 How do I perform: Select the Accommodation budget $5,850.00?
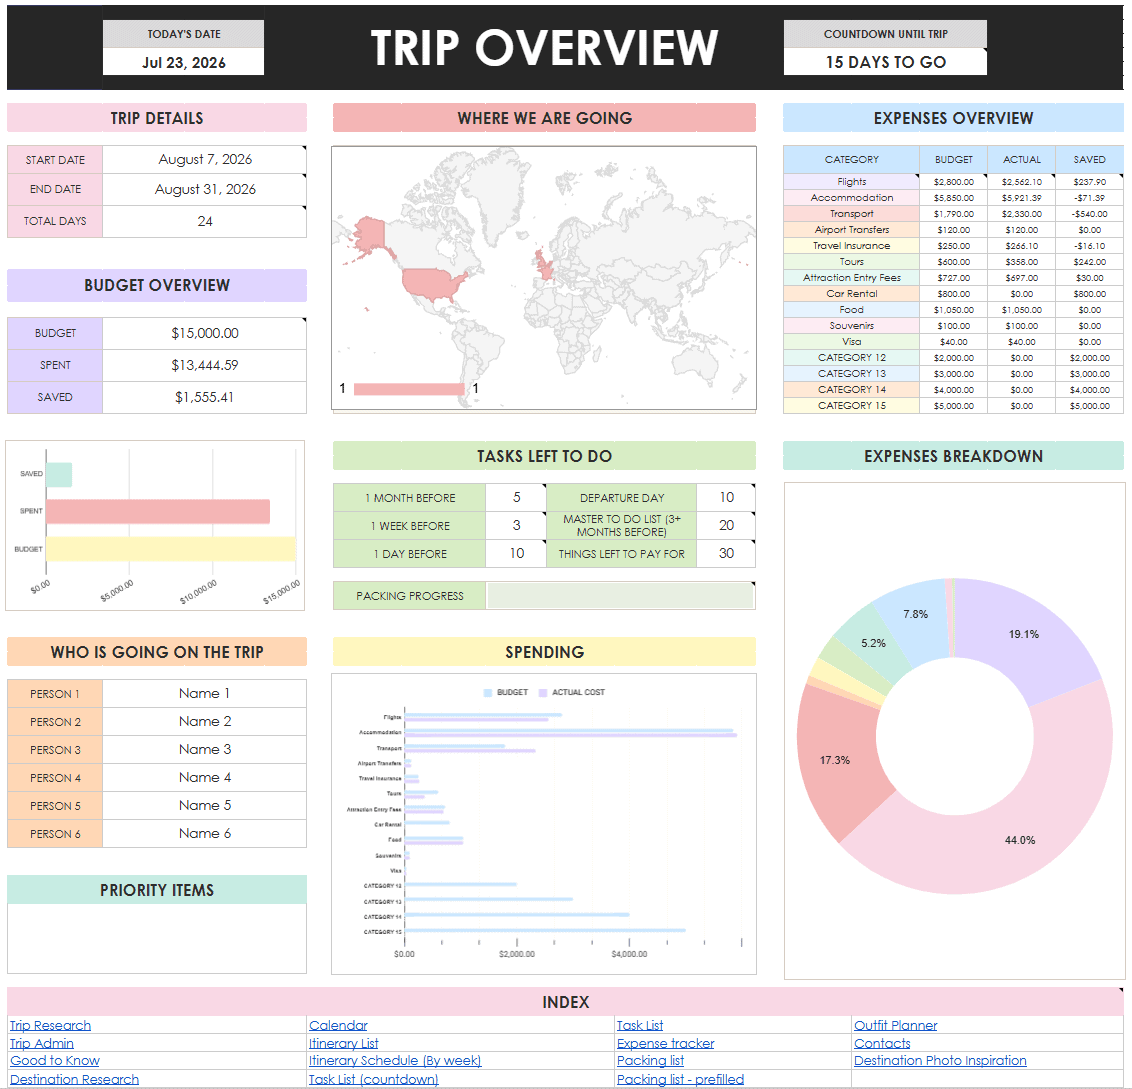(x=953, y=198)
